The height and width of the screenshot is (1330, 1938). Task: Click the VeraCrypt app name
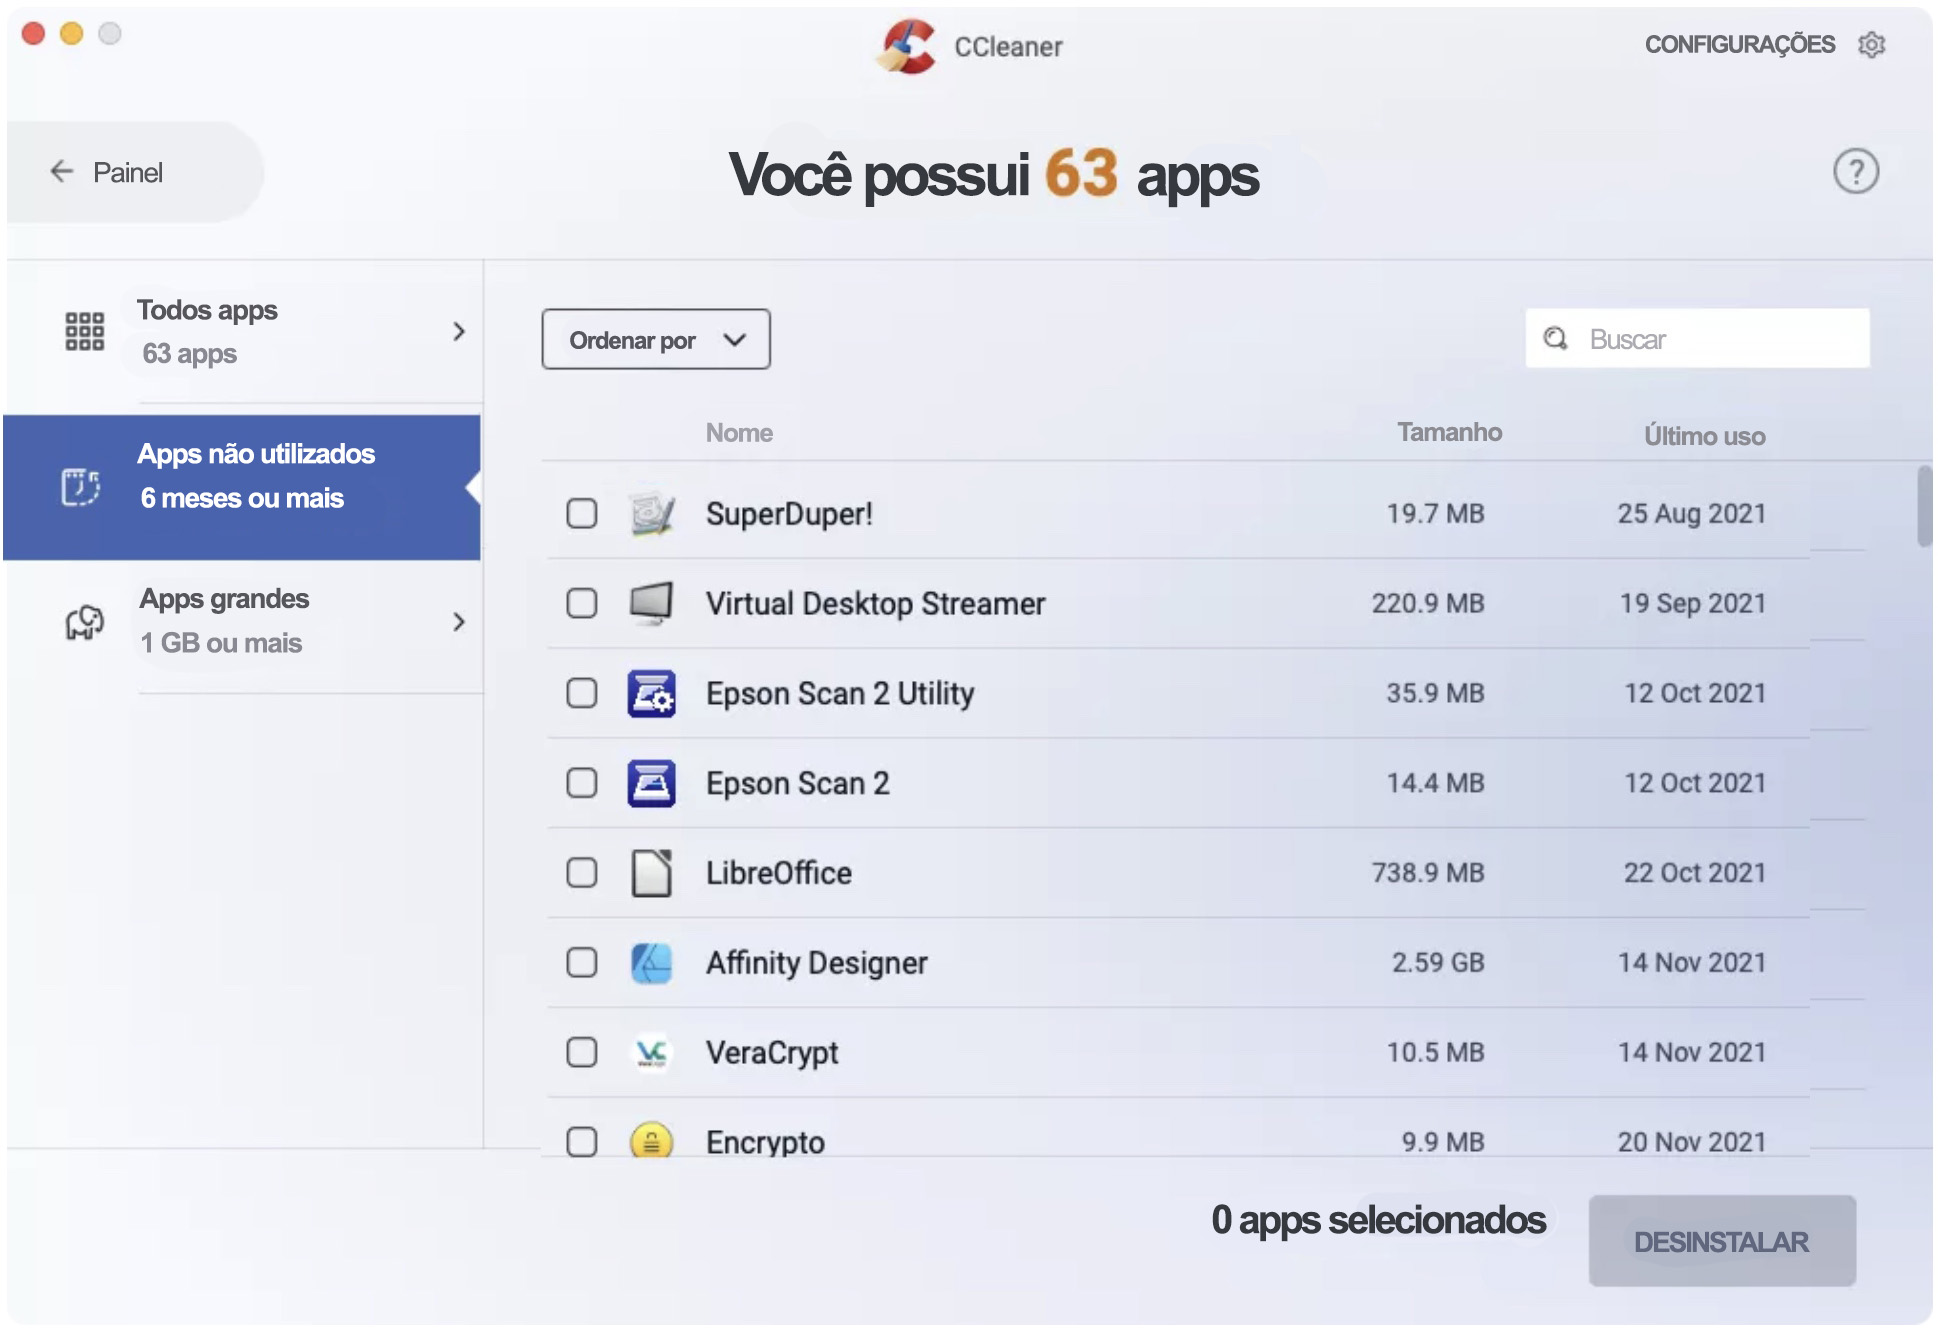click(772, 1053)
